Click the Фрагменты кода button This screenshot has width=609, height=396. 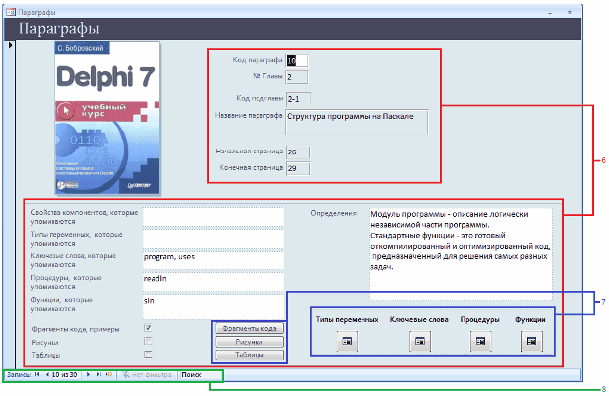point(249,328)
